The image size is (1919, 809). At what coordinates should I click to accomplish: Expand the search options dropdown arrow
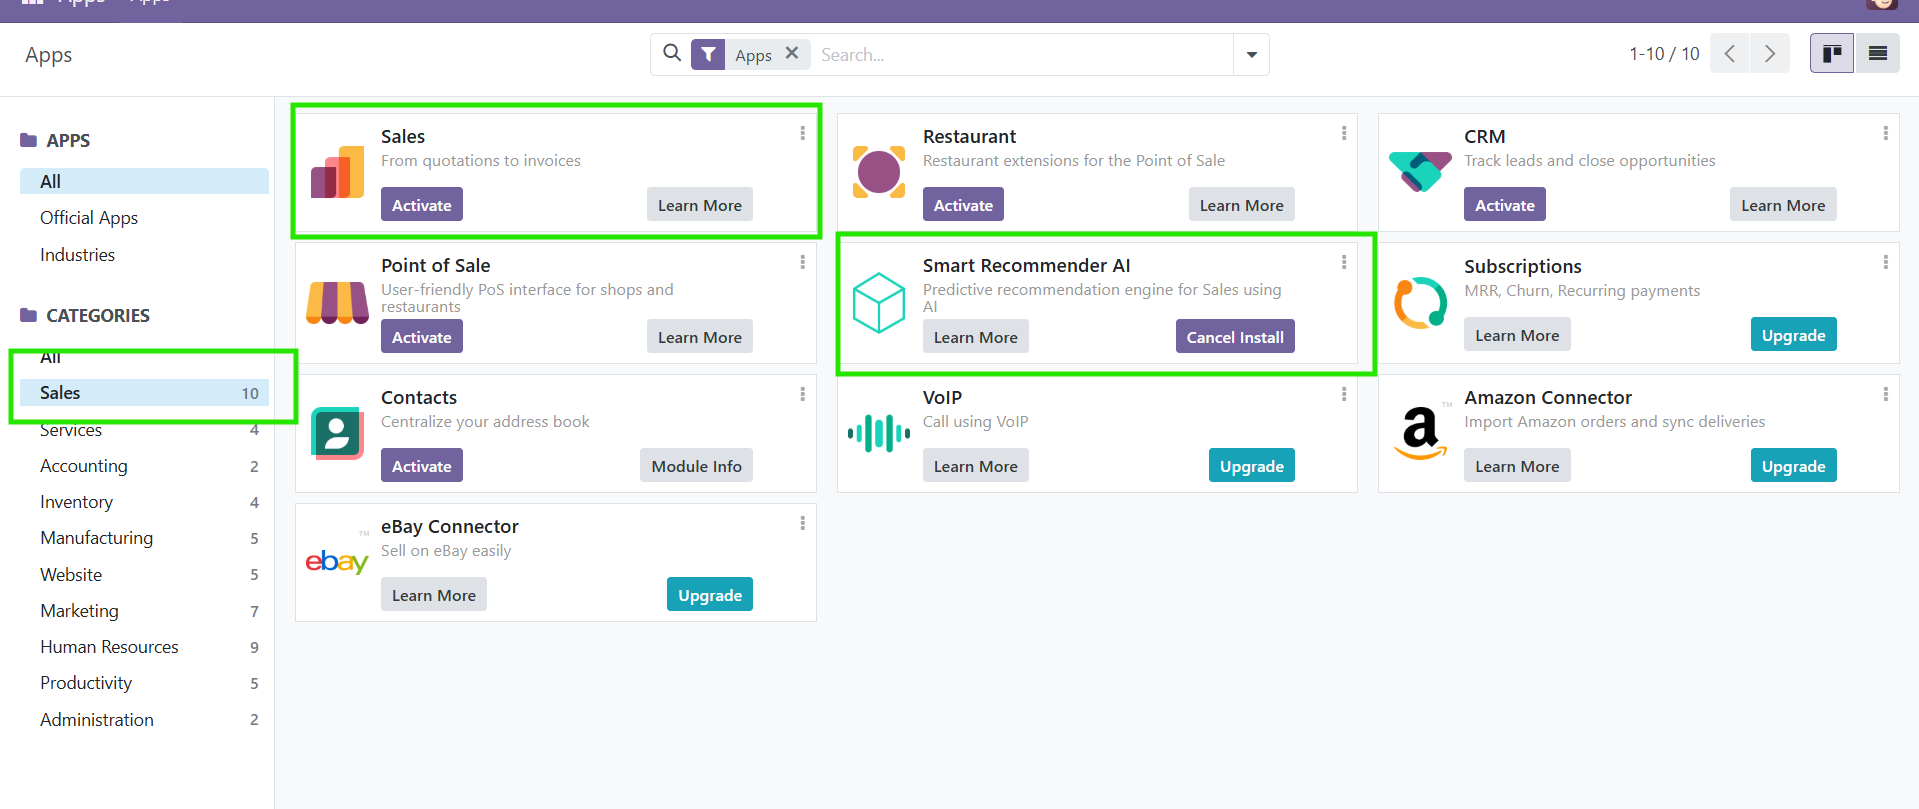tap(1251, 55)
